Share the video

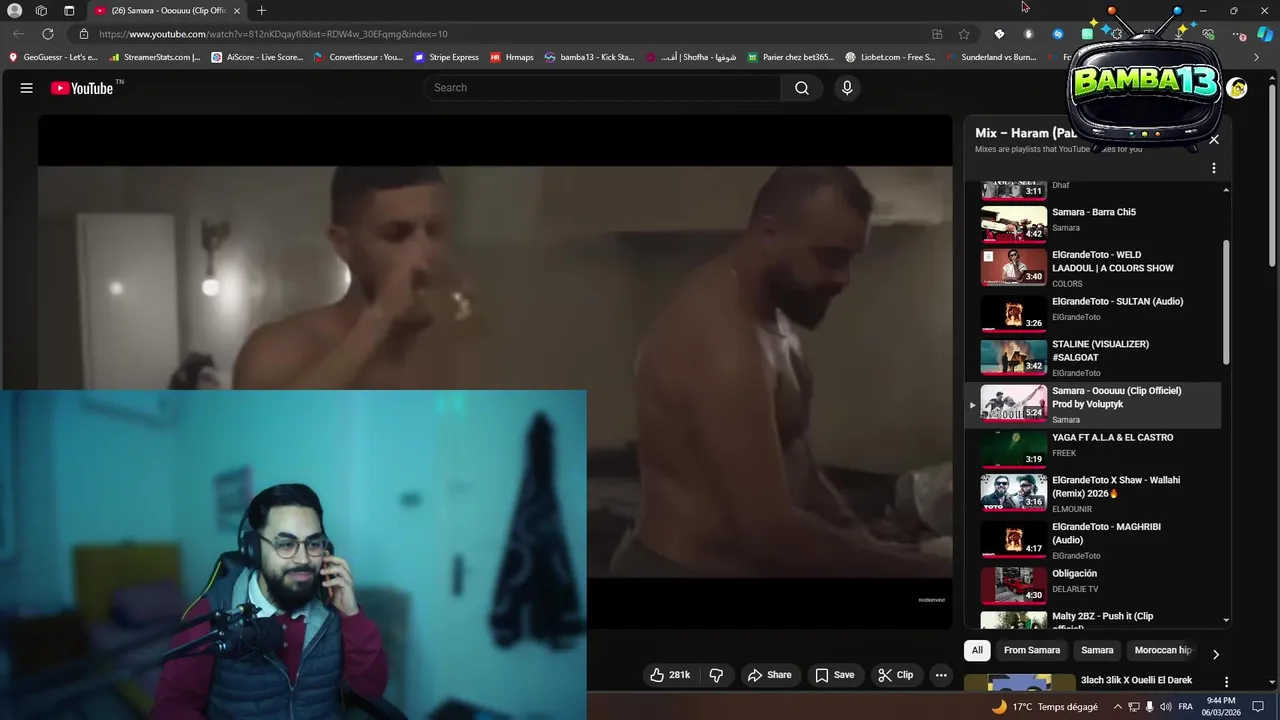tap(769, 675)
